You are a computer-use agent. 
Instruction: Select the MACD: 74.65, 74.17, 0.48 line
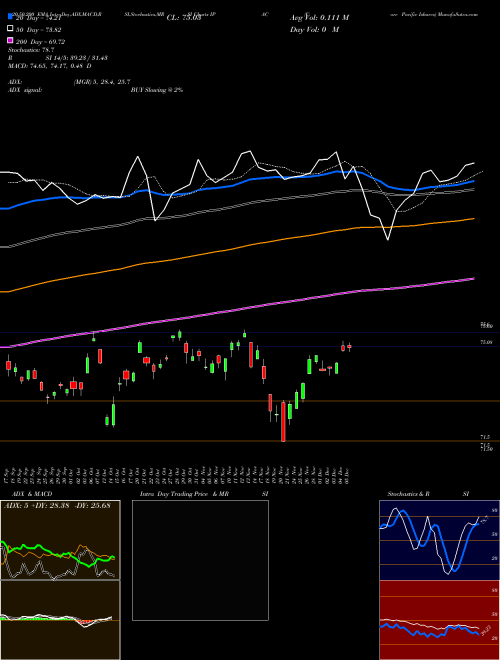click(x=50, y=66)
